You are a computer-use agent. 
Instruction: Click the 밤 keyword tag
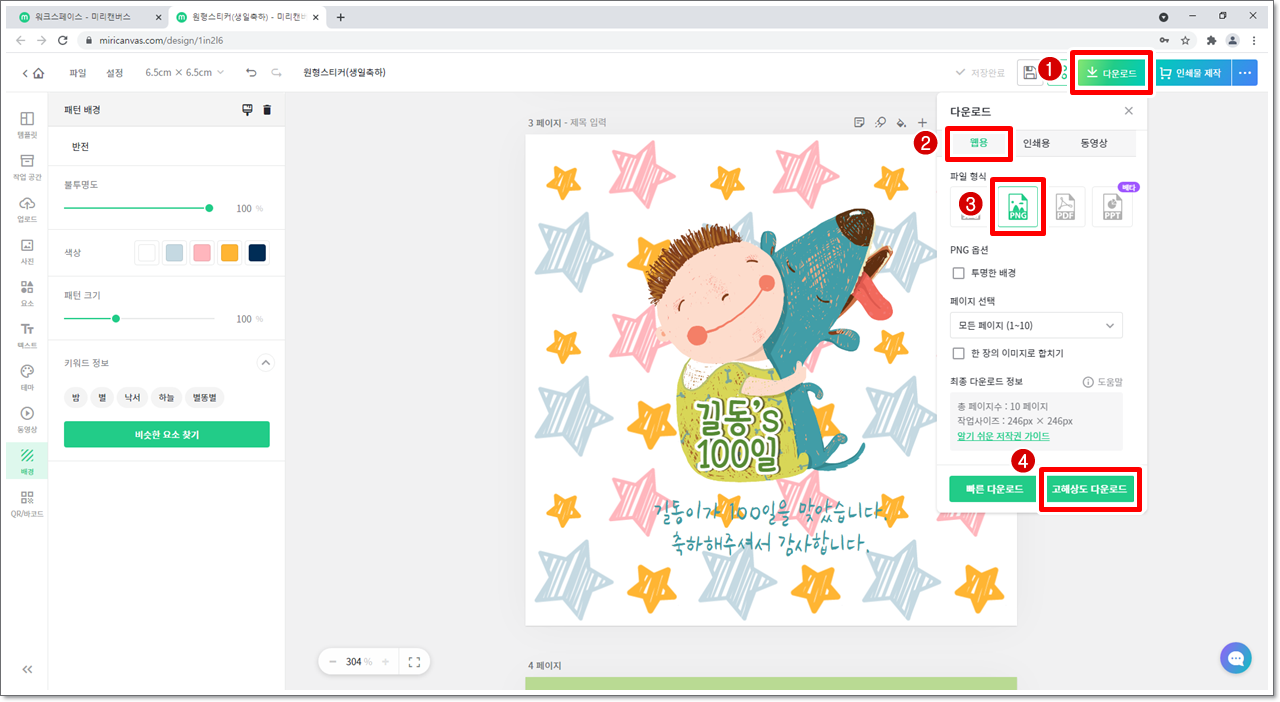pos(75,398)
